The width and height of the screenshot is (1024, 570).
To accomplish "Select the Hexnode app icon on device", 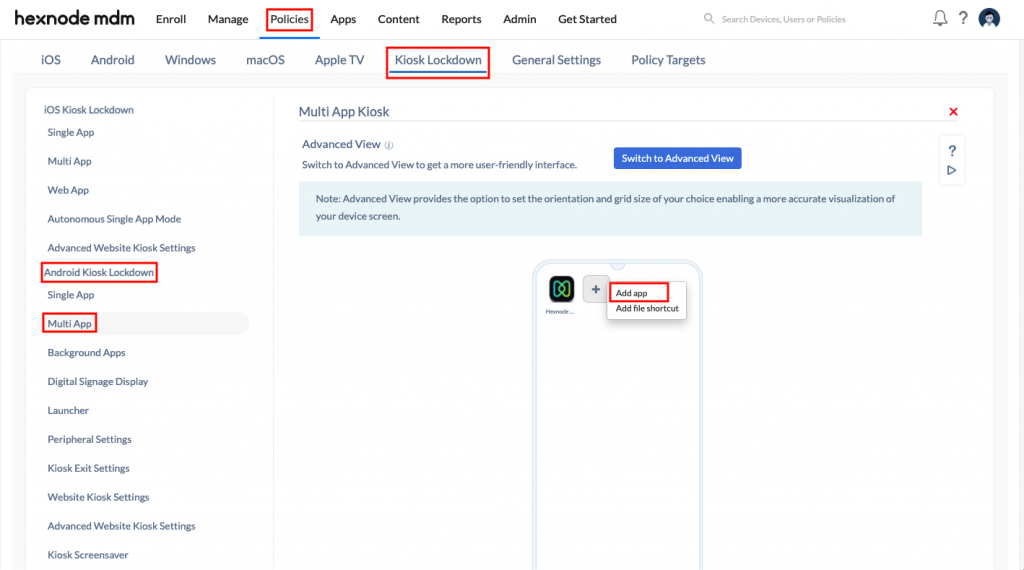I will click(x=562, y=289).
